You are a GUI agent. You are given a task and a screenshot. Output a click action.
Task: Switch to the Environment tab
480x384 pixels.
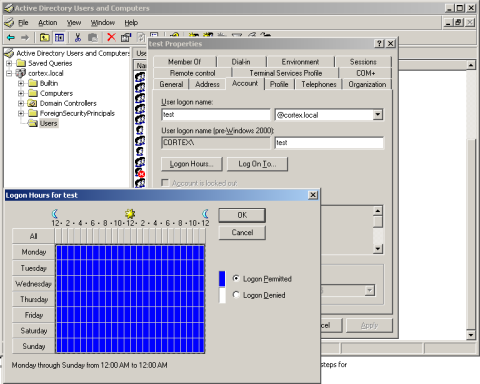(x=300, y=62)
